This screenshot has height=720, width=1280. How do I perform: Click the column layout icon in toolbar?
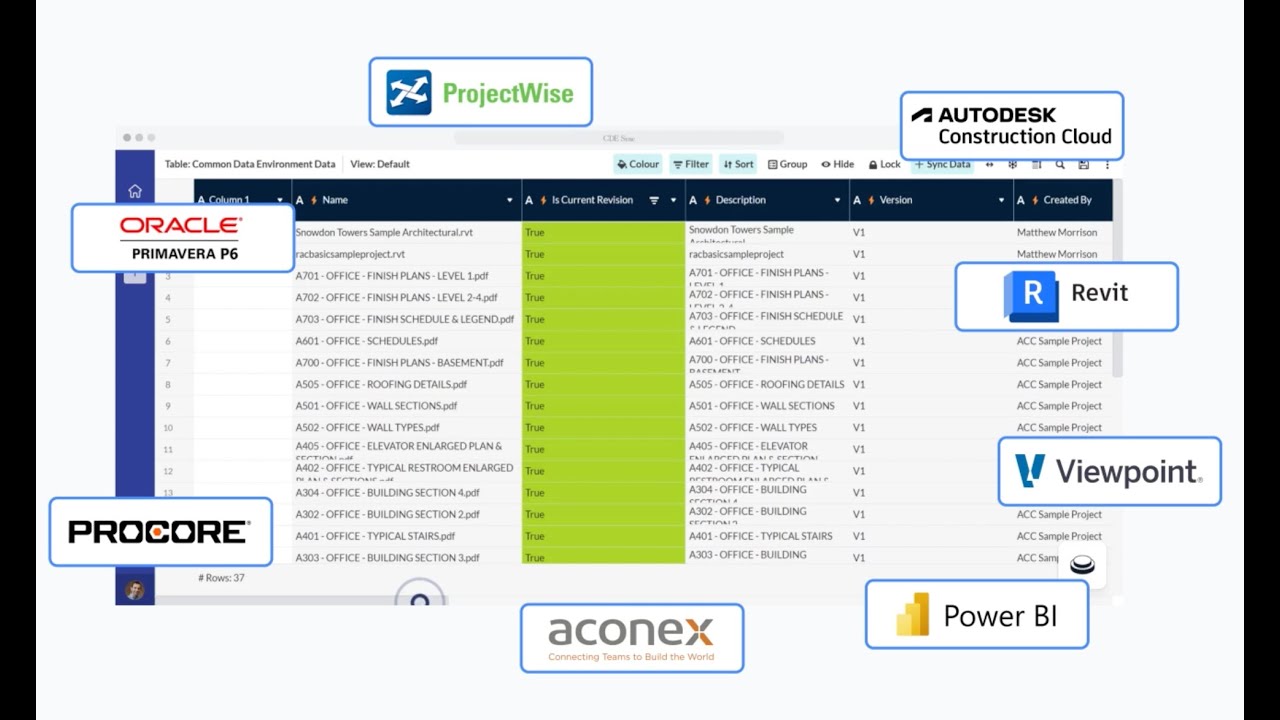(x=1036, y=164)
